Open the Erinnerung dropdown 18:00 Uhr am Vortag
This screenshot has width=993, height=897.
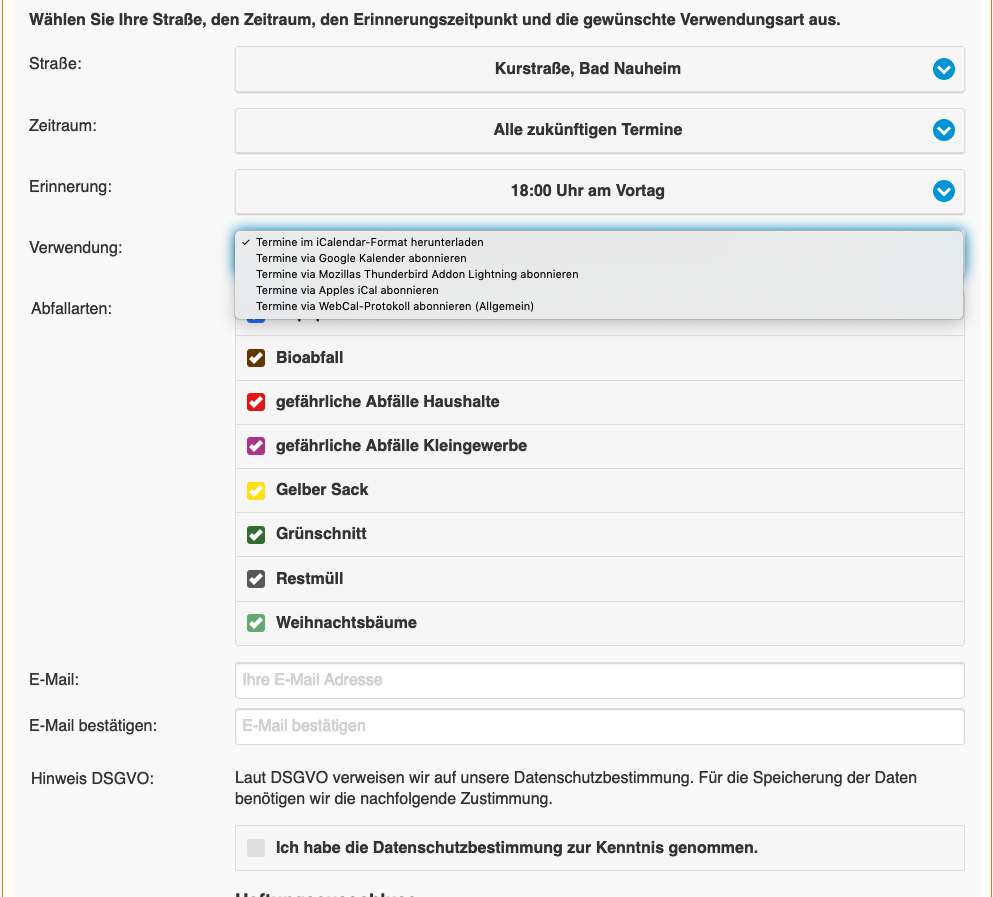click(588, 191)
